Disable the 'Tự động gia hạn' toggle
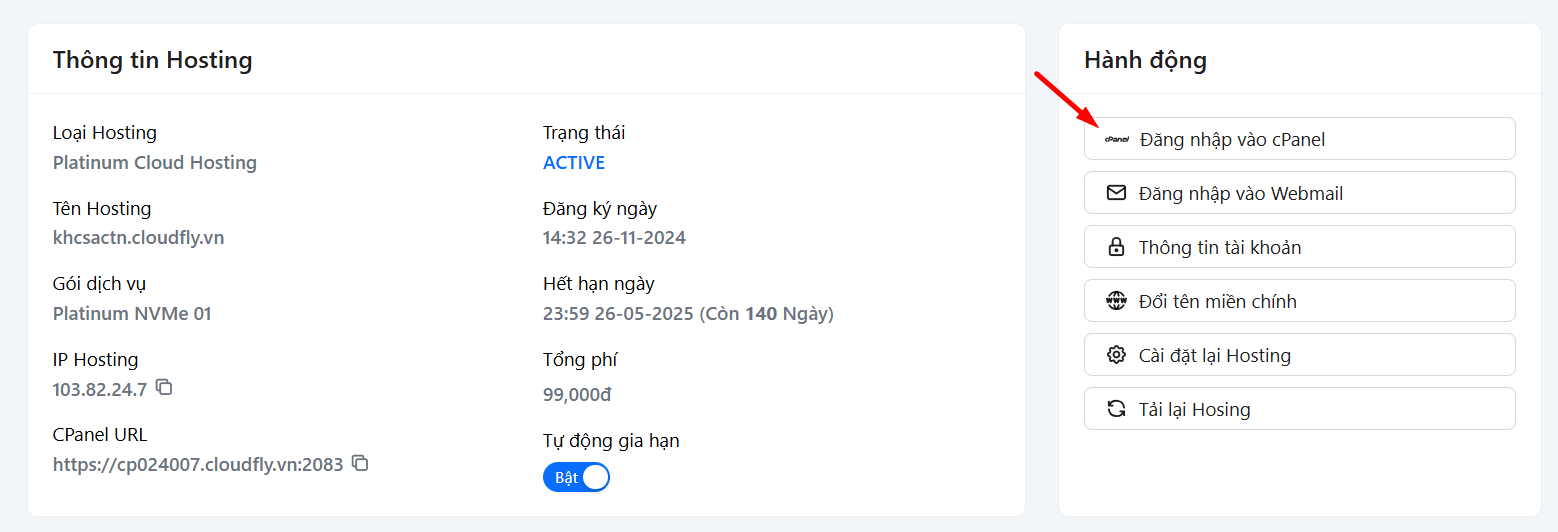The width and height of the screenshot is (1558, 532). click(x=576, y=477)
